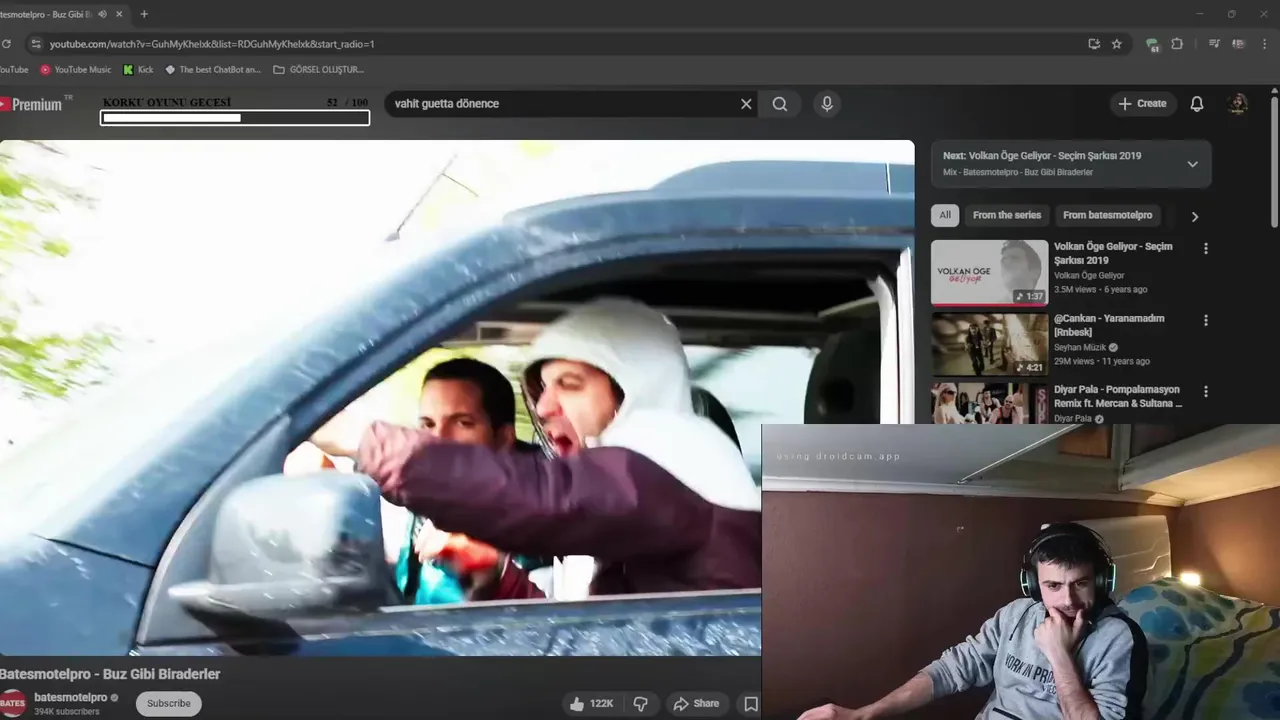Open notifications bell
Screen dimensions: 1280x720
[x=1197, y=104]
